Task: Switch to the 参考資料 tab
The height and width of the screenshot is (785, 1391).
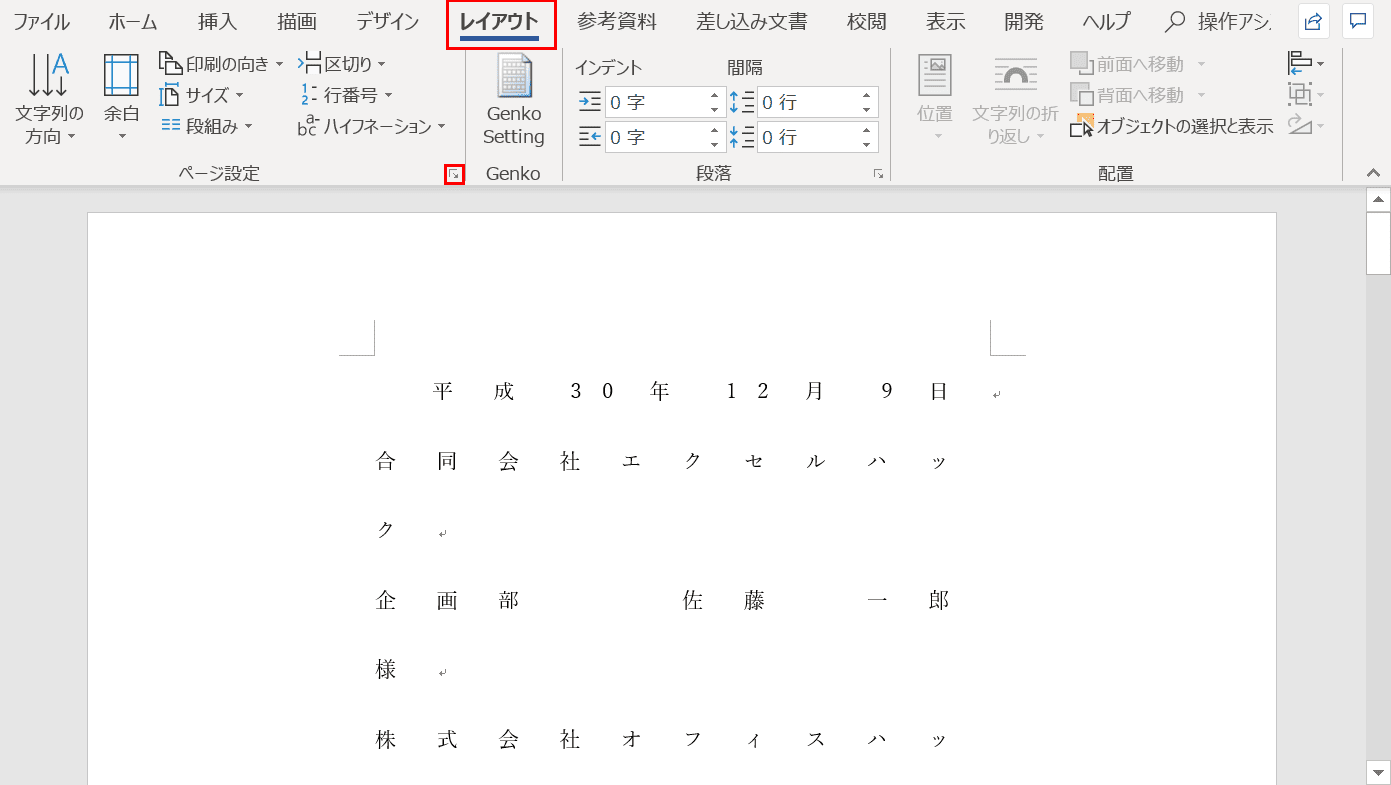Action: point(617,21)
